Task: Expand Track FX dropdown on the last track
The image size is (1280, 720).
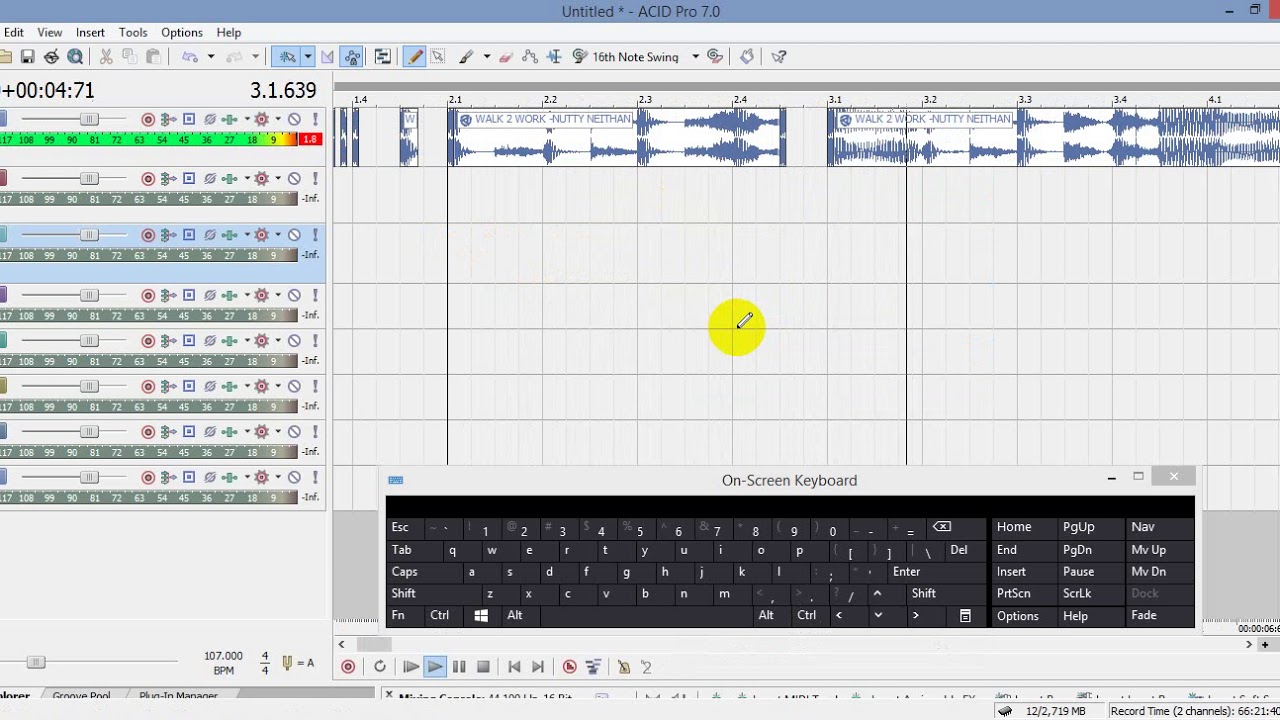Action: (247, 477)
